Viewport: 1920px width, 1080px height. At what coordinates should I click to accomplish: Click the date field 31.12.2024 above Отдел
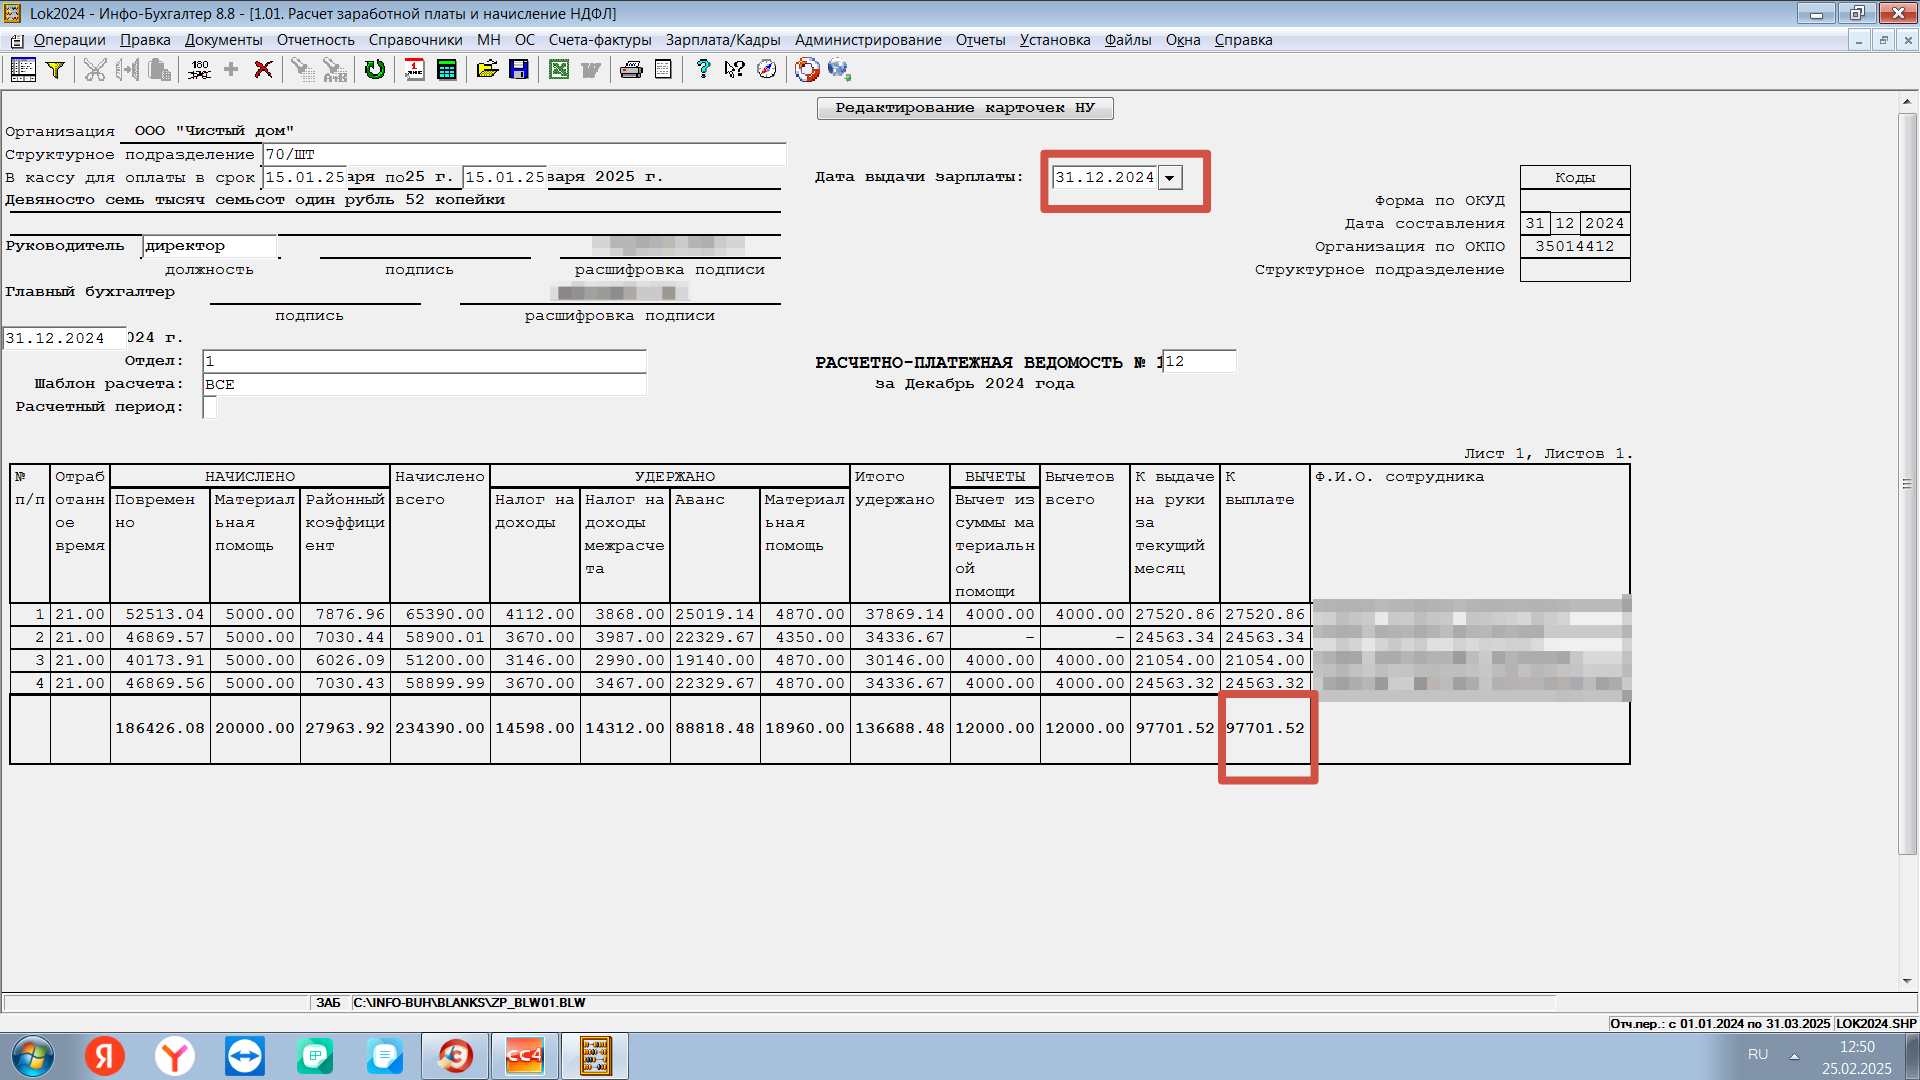[x=65, y=338]
